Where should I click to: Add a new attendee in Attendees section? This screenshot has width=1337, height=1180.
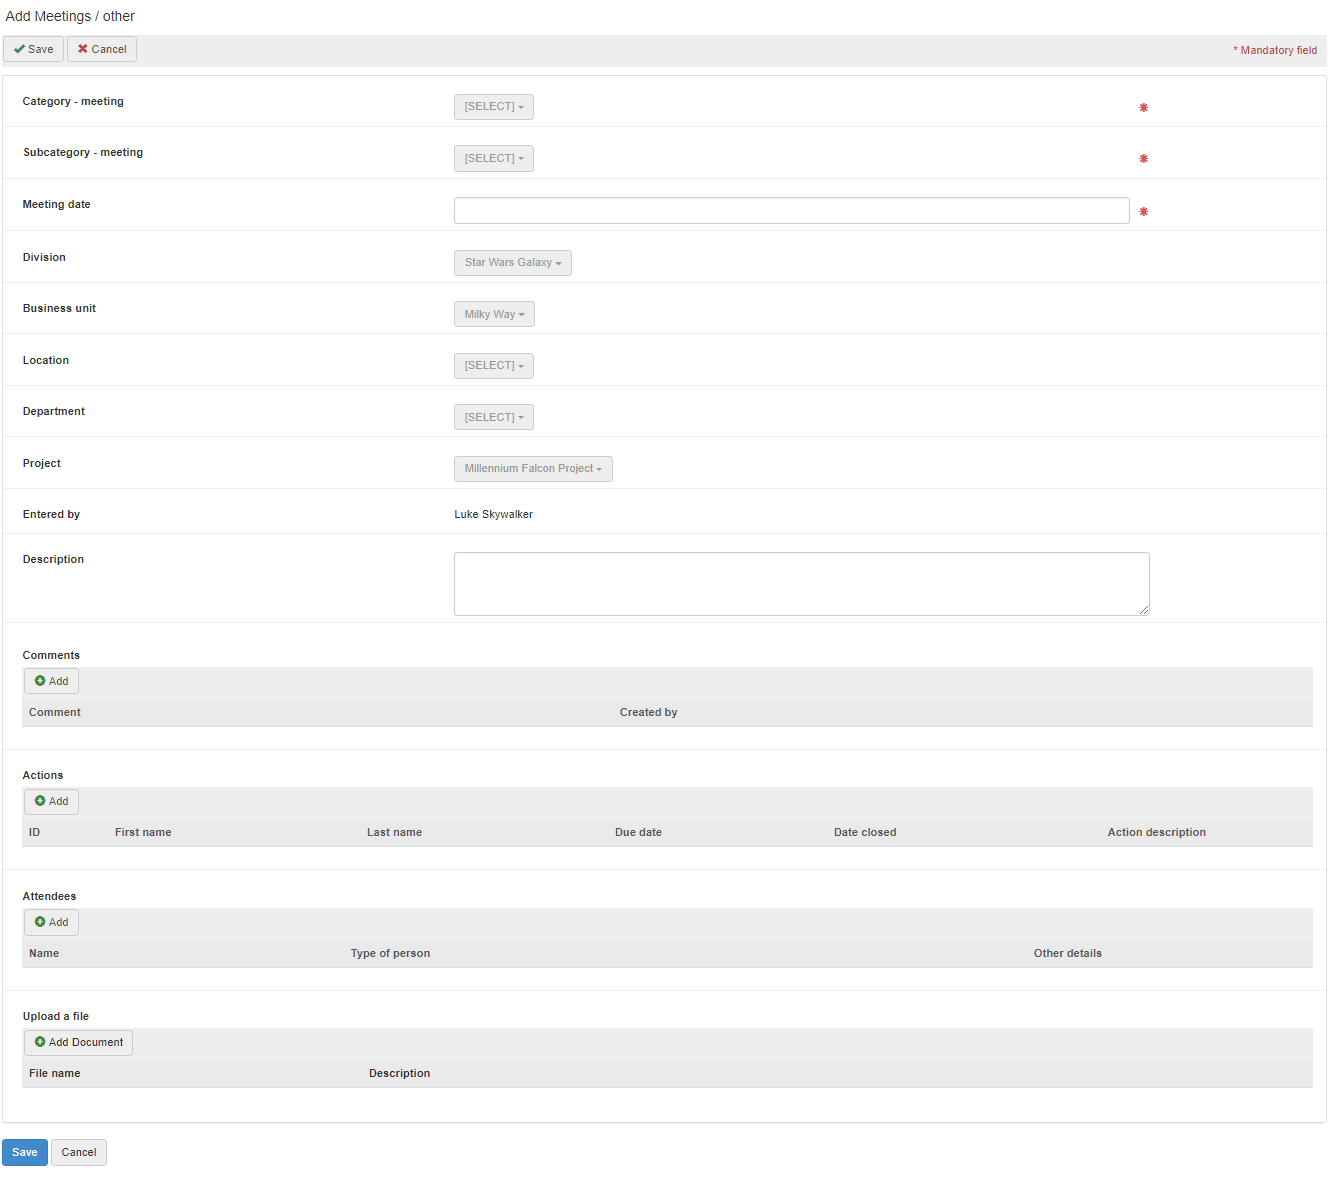[52, 922]
